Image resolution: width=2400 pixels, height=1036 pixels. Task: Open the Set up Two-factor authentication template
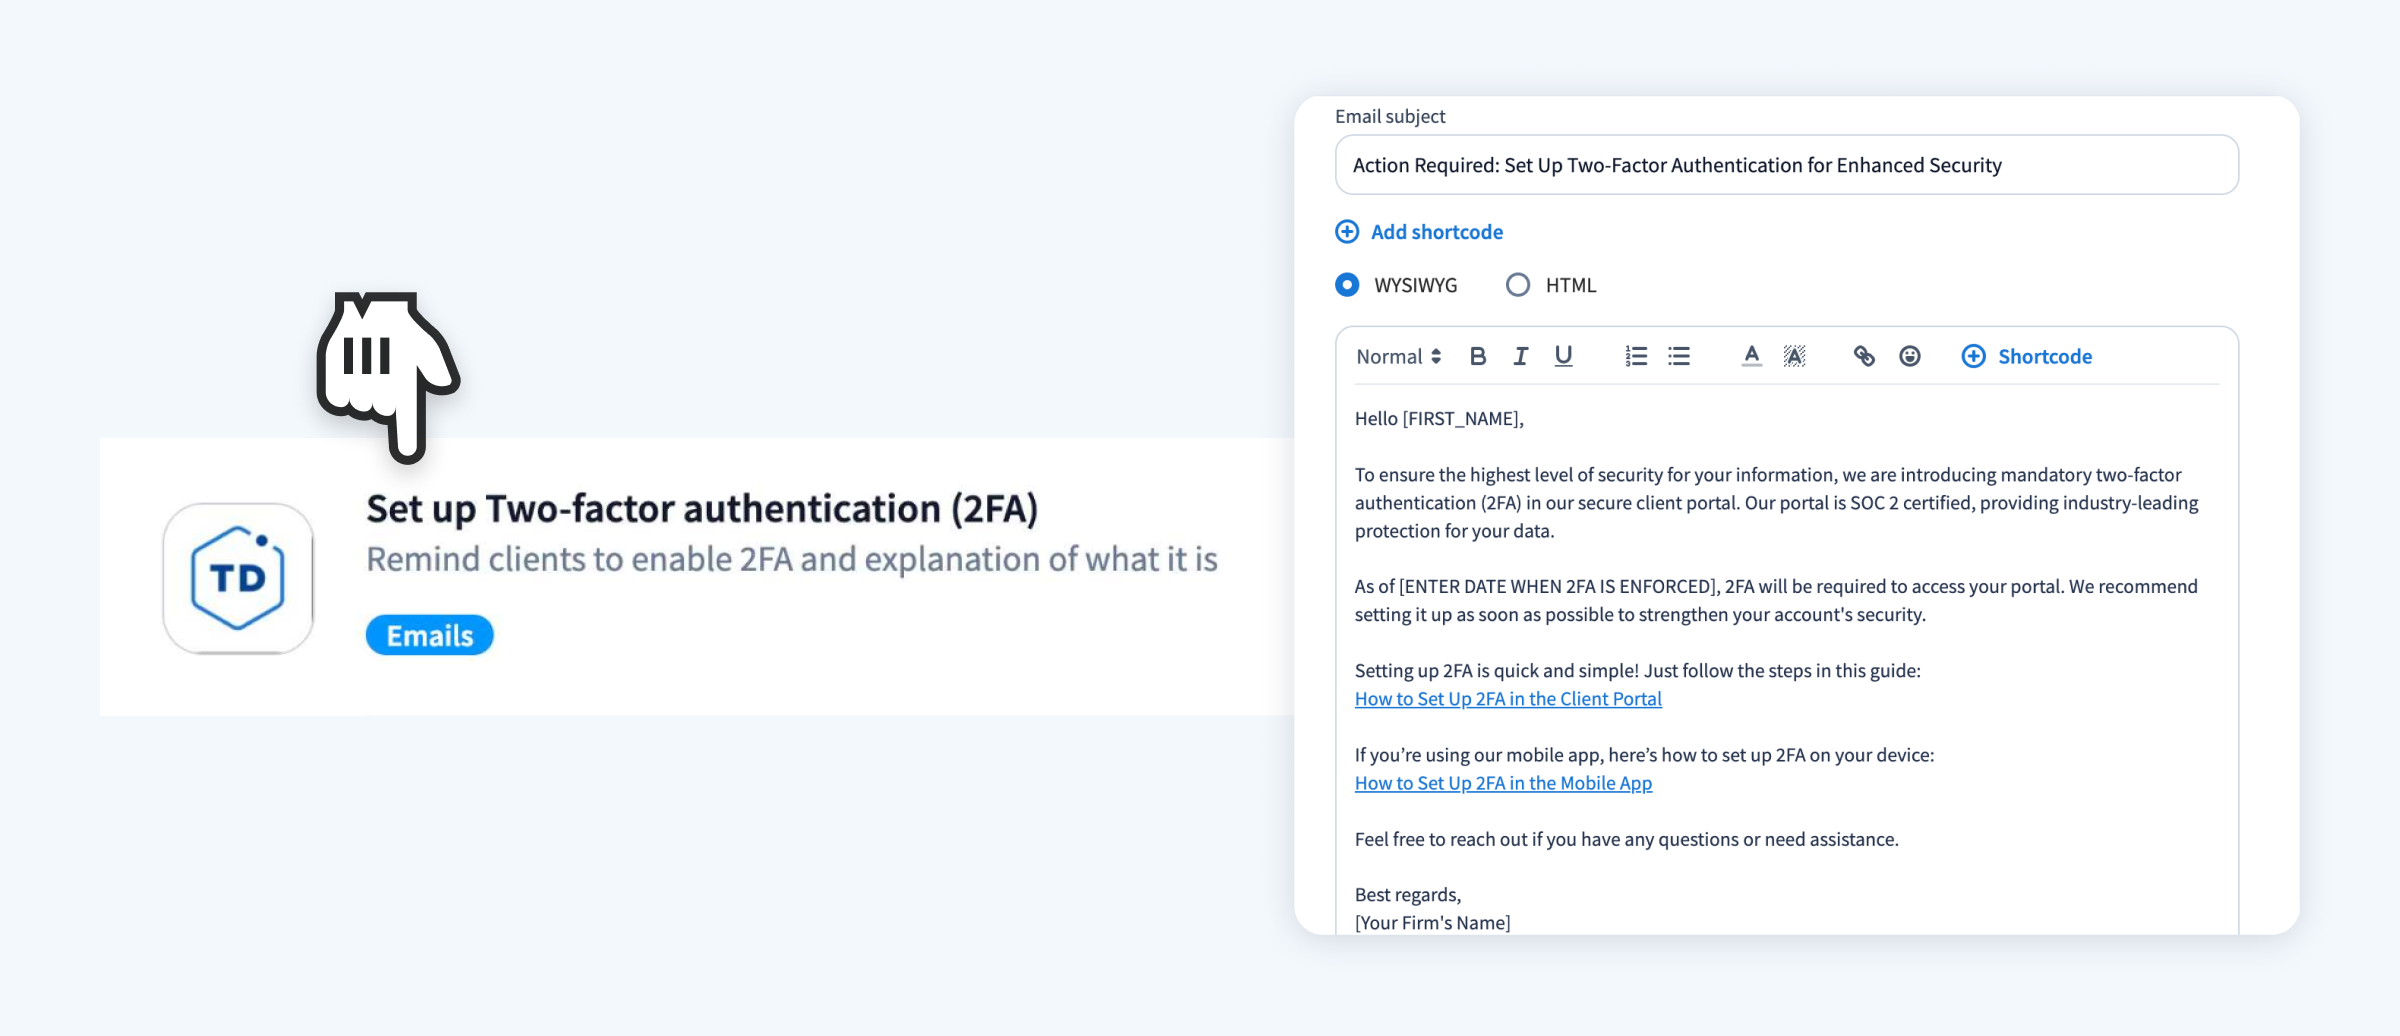click(x=703, y=508)
